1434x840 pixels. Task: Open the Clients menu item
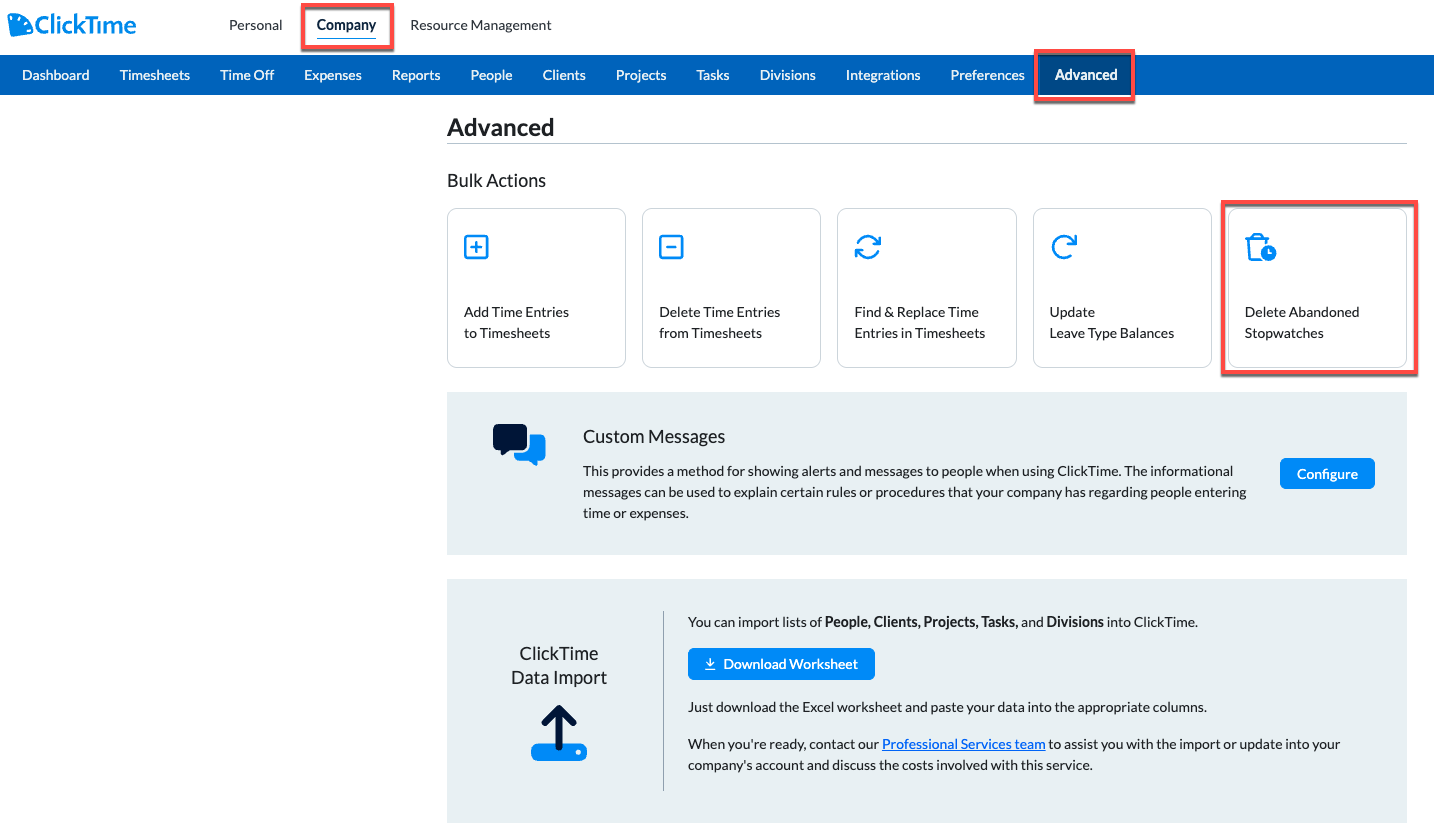point(564,75)
